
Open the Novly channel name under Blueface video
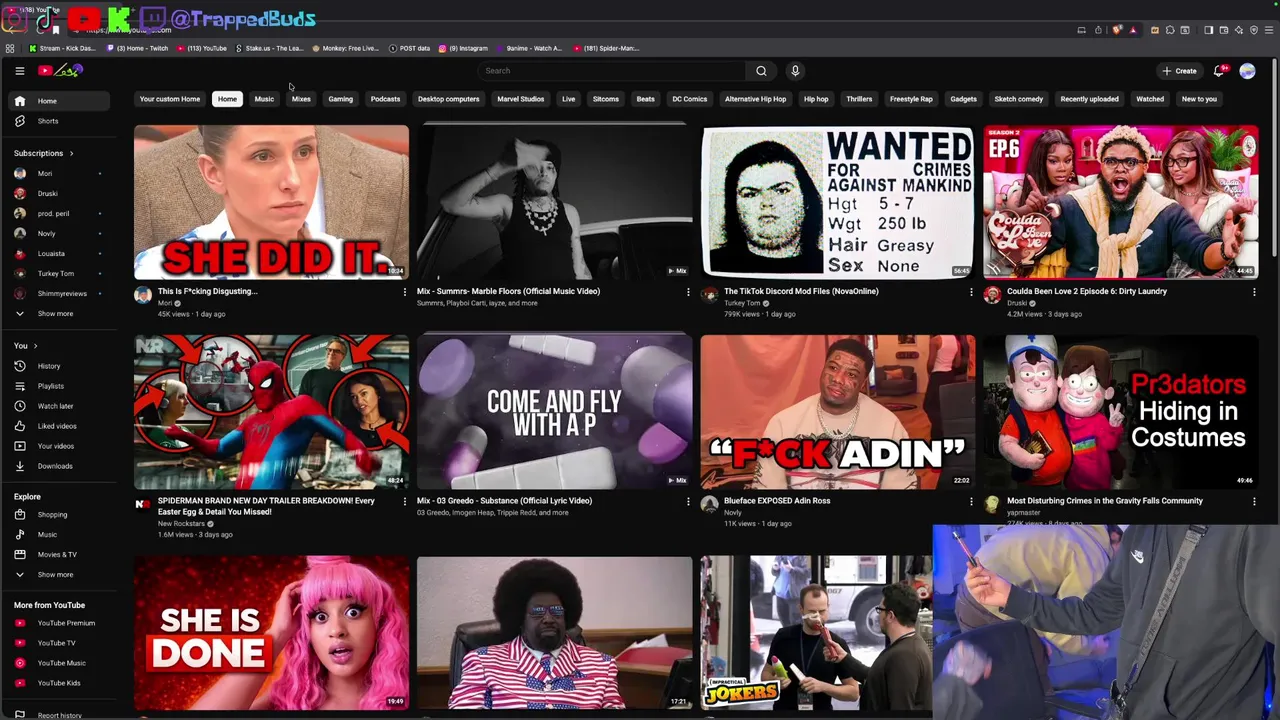(x=733, y=513)
